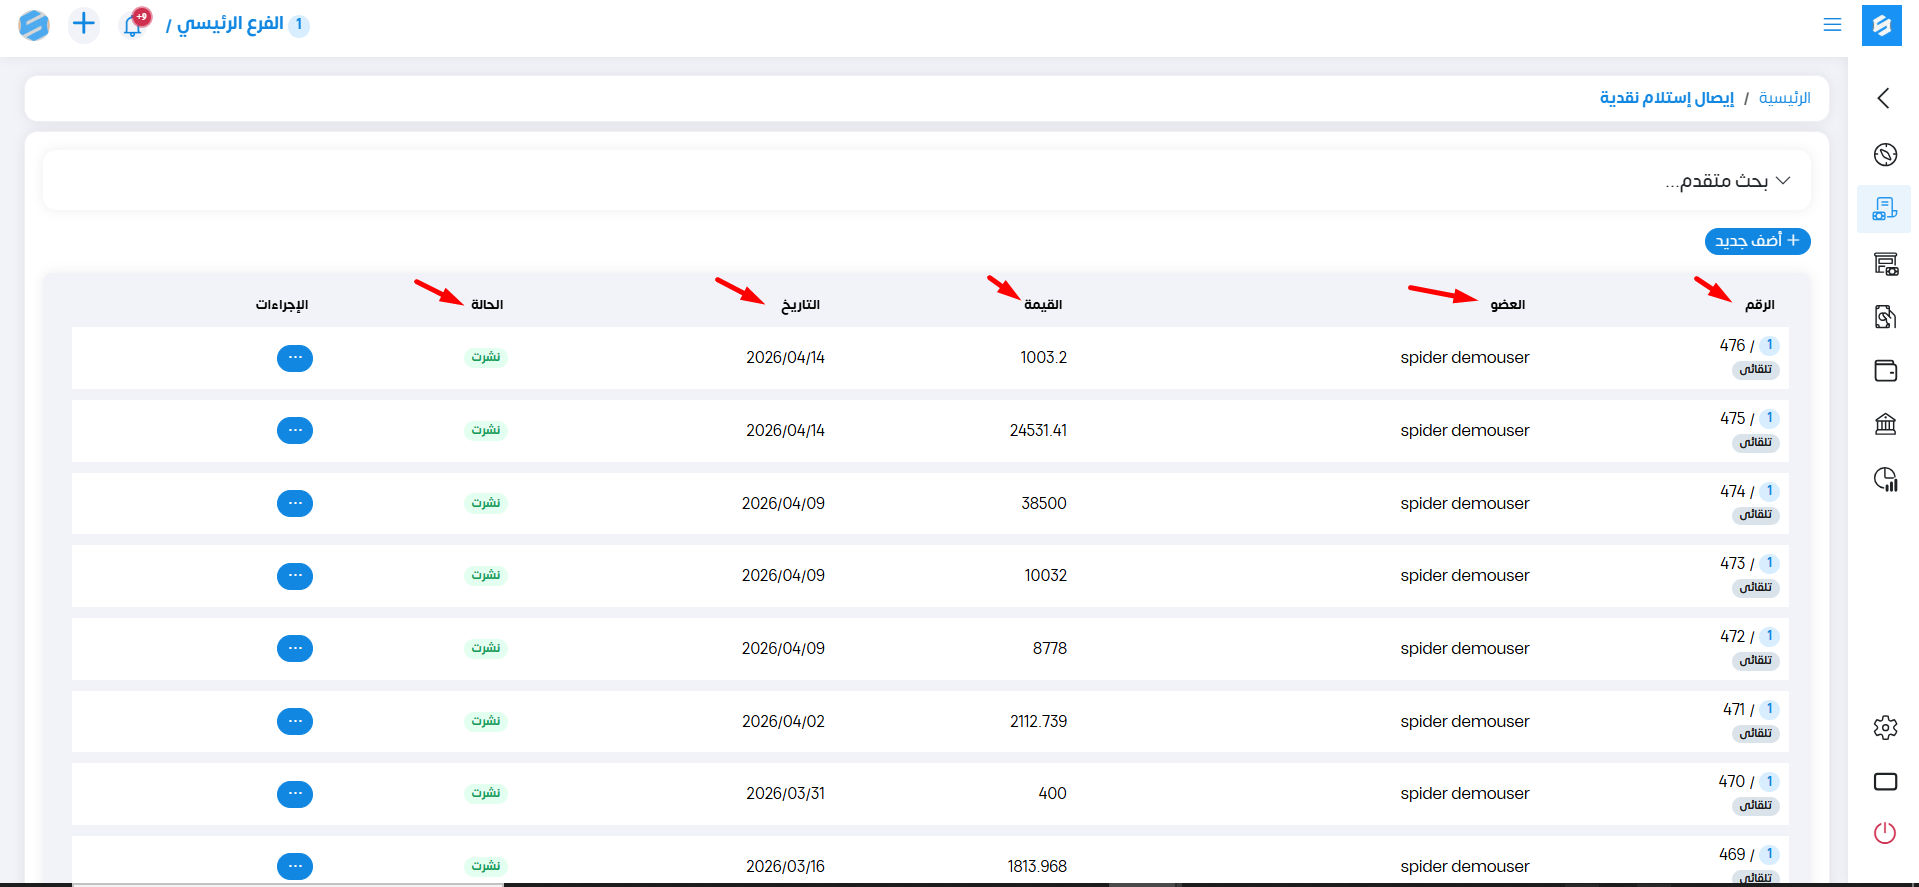Go to home breadcrumb link

point(1784,98)
